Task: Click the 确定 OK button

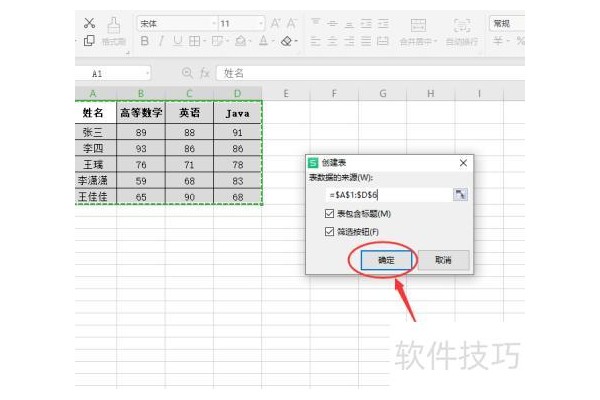Action: [x=386, y=260]
